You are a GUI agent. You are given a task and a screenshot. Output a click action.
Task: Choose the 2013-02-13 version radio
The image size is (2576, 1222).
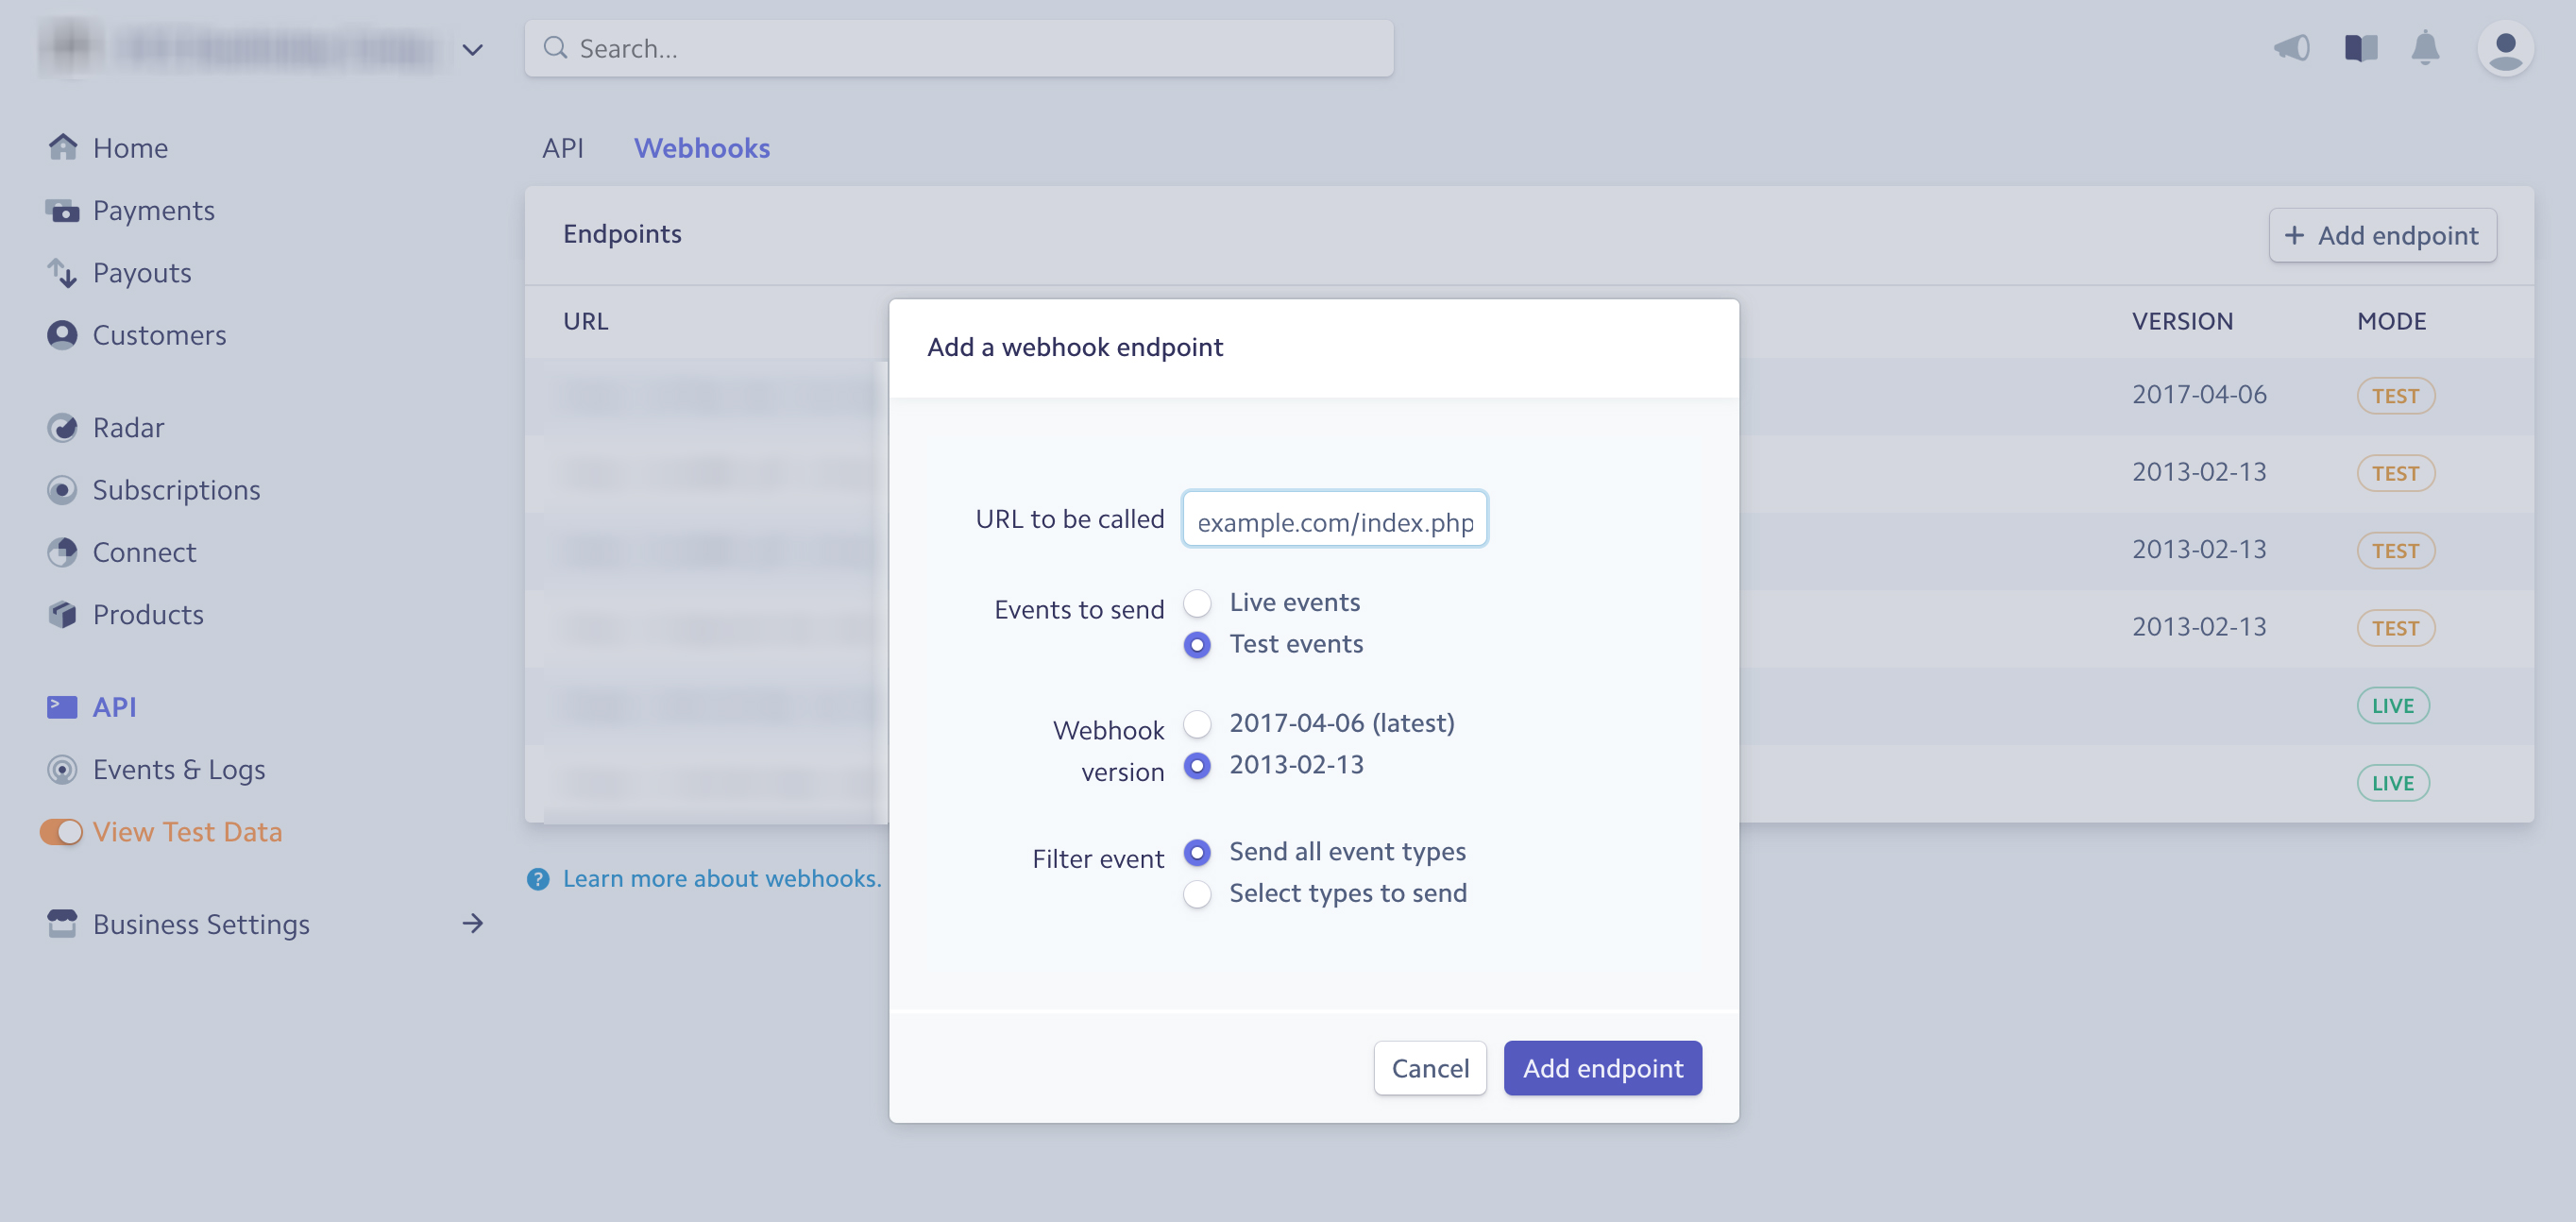1197,766
